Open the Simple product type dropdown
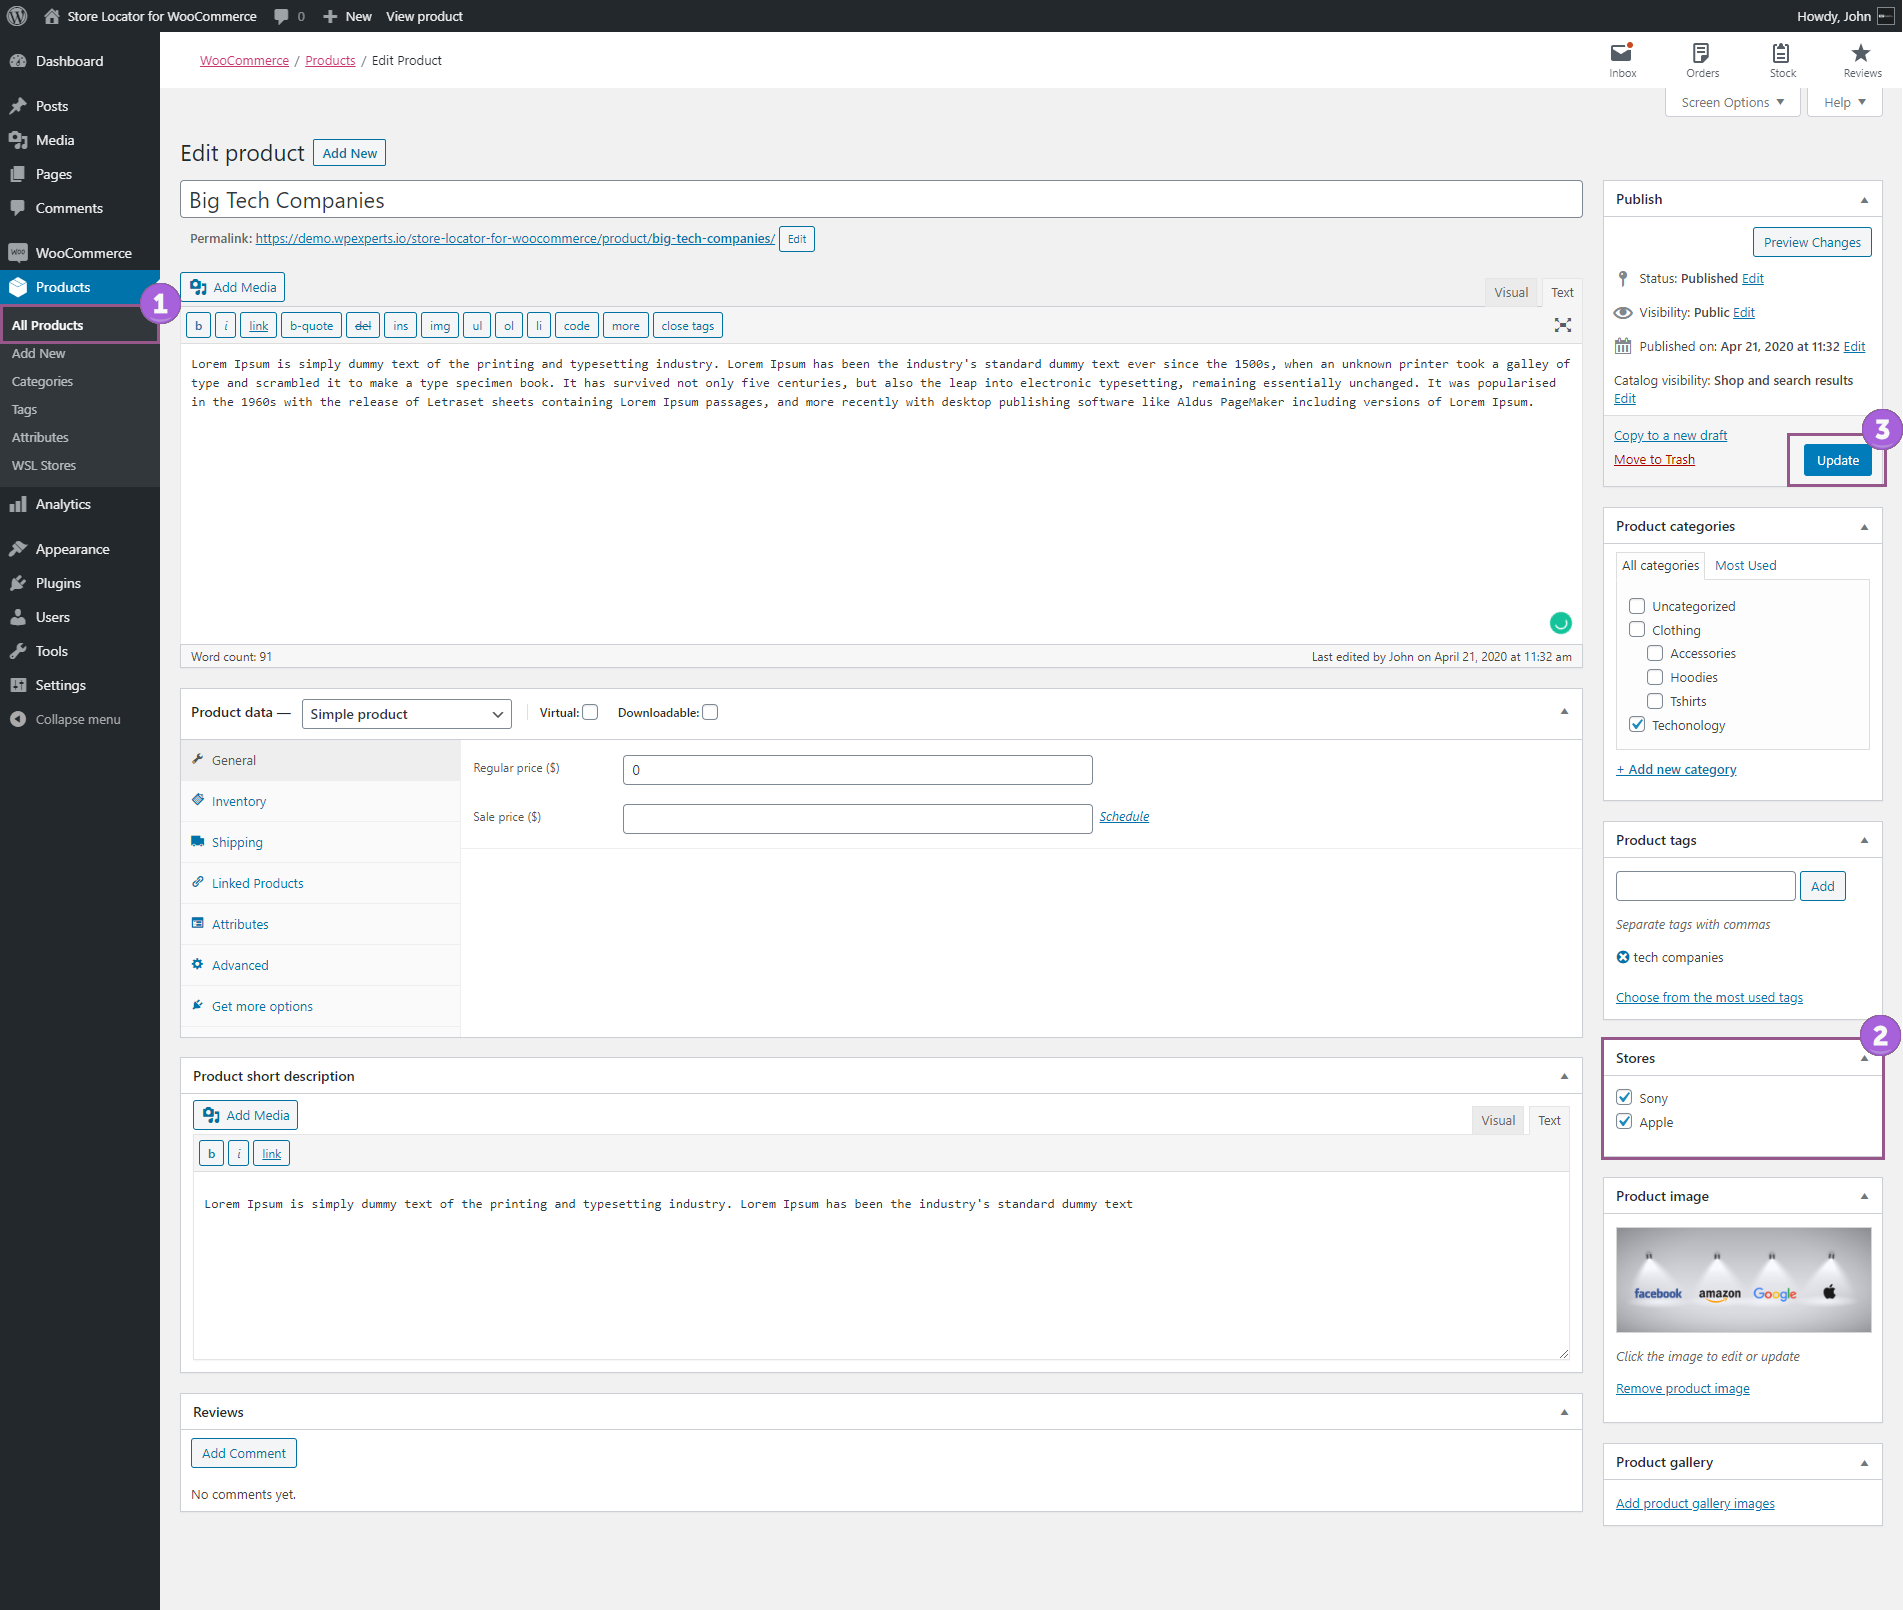1903x1610 pixels. 405,713
